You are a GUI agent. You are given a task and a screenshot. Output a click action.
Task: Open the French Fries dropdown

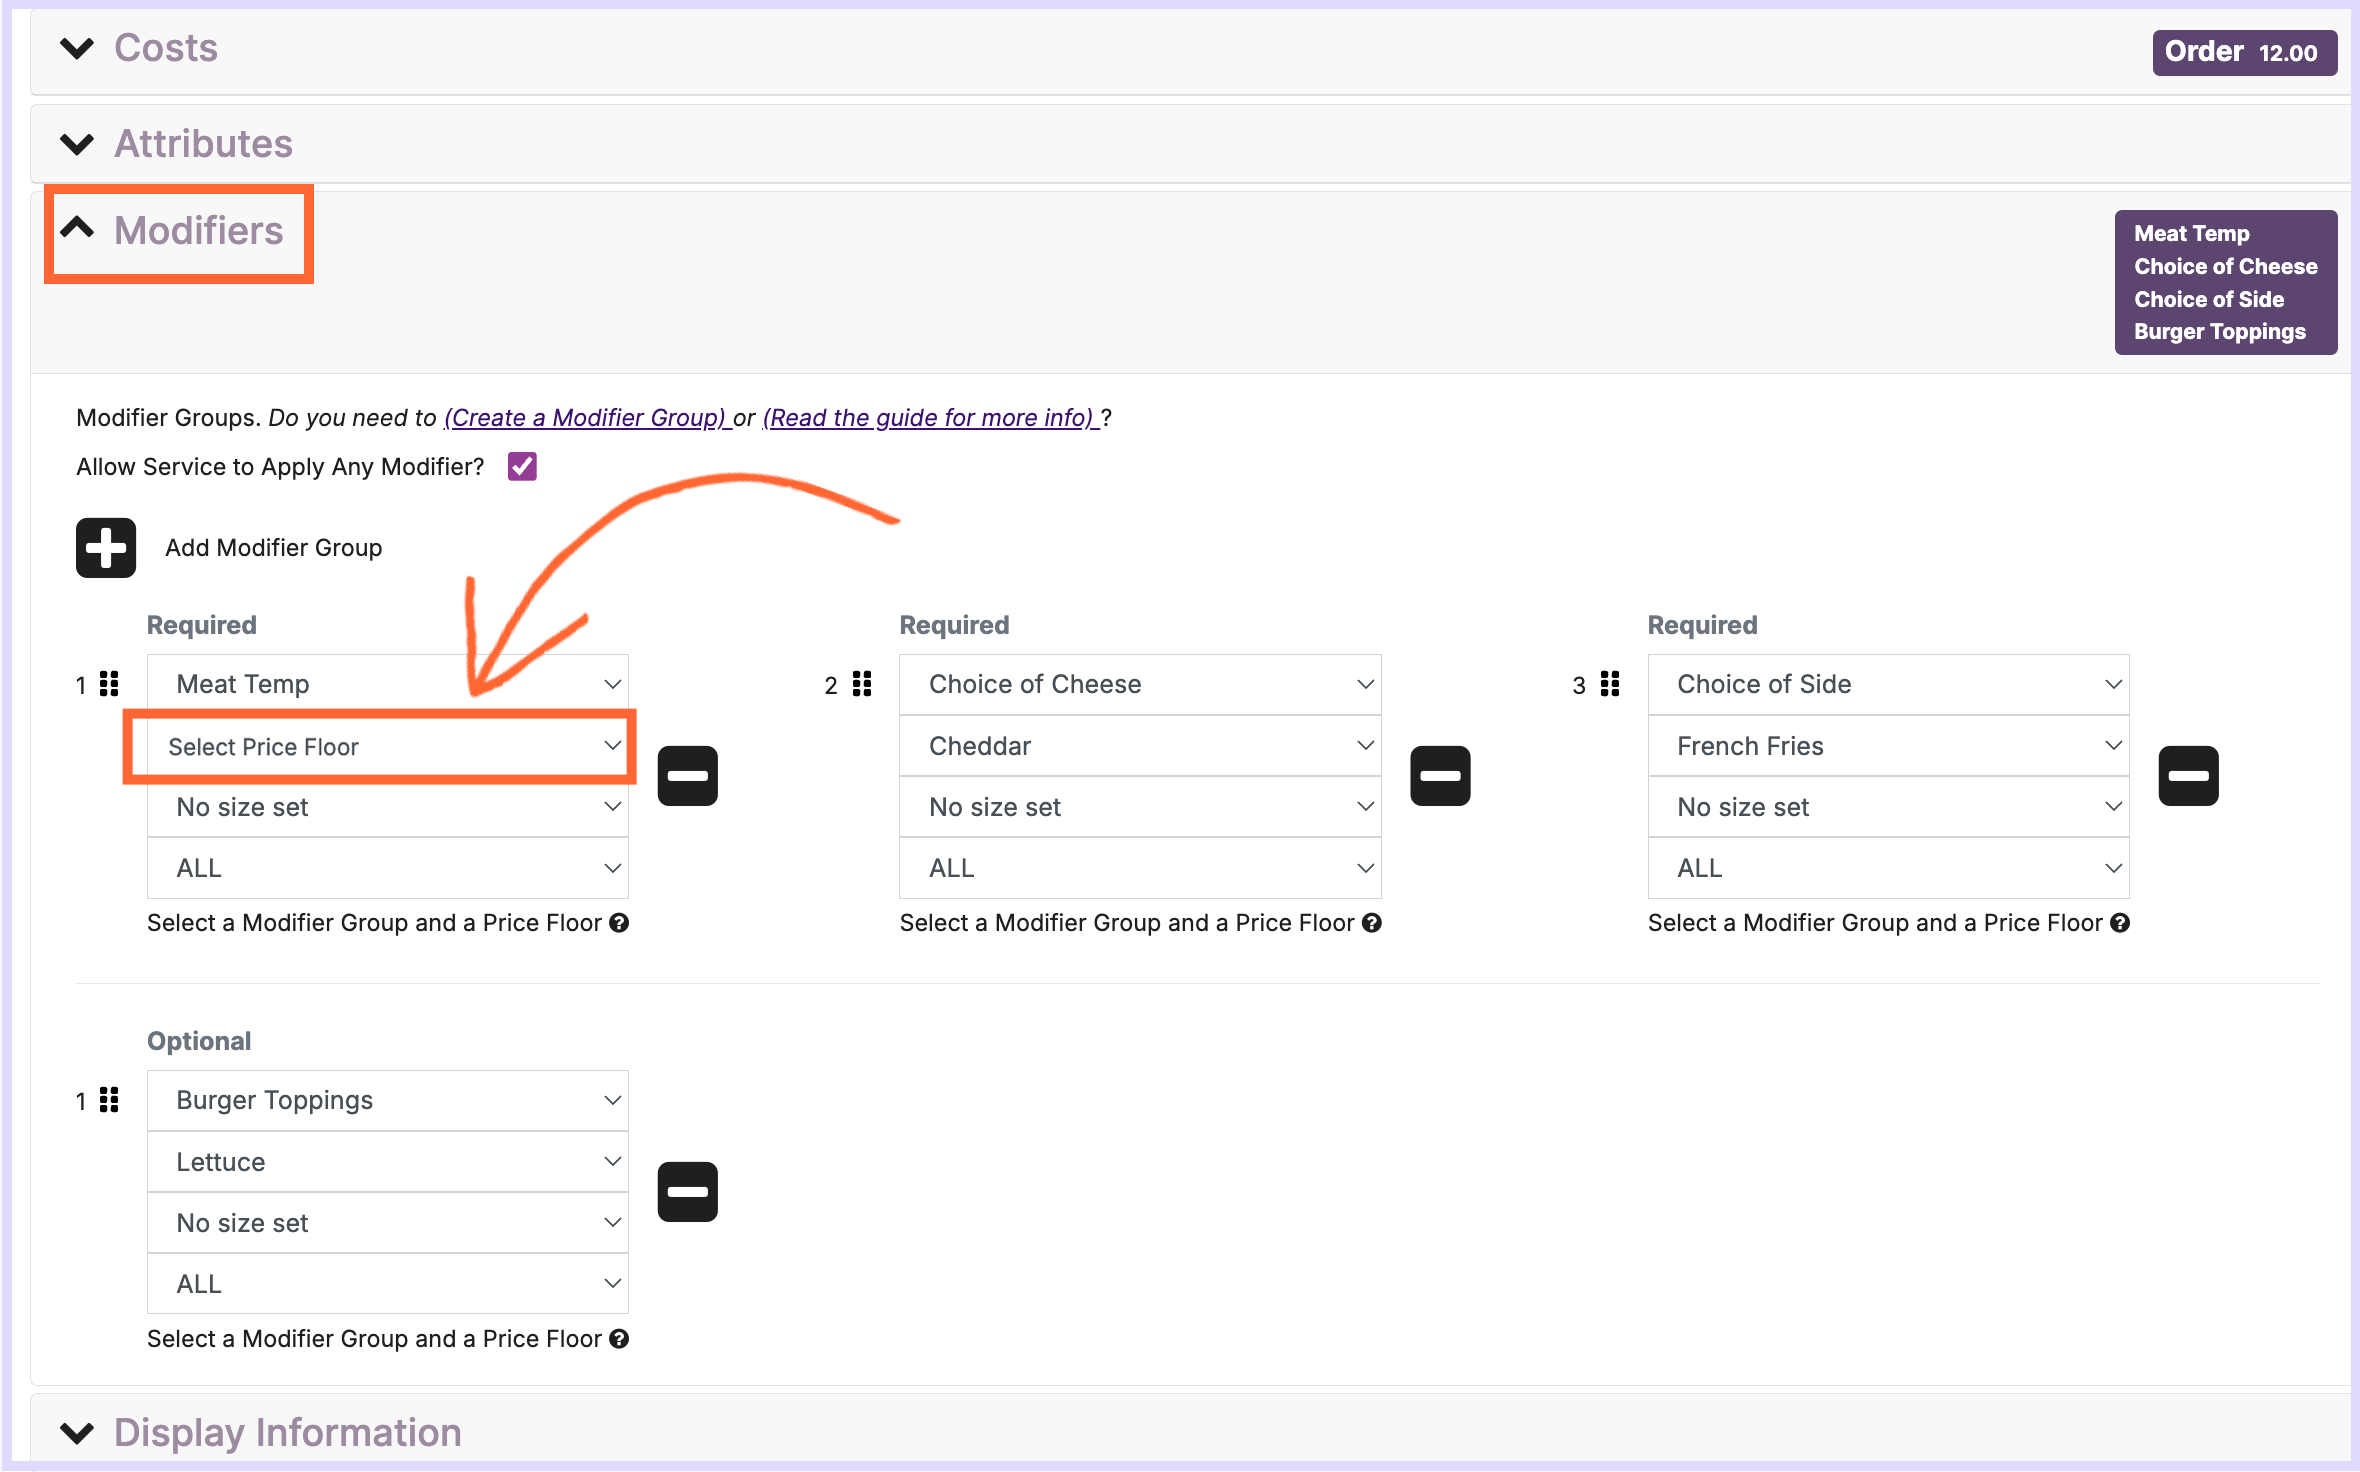pyautogui.click(x=1887, y=746)
